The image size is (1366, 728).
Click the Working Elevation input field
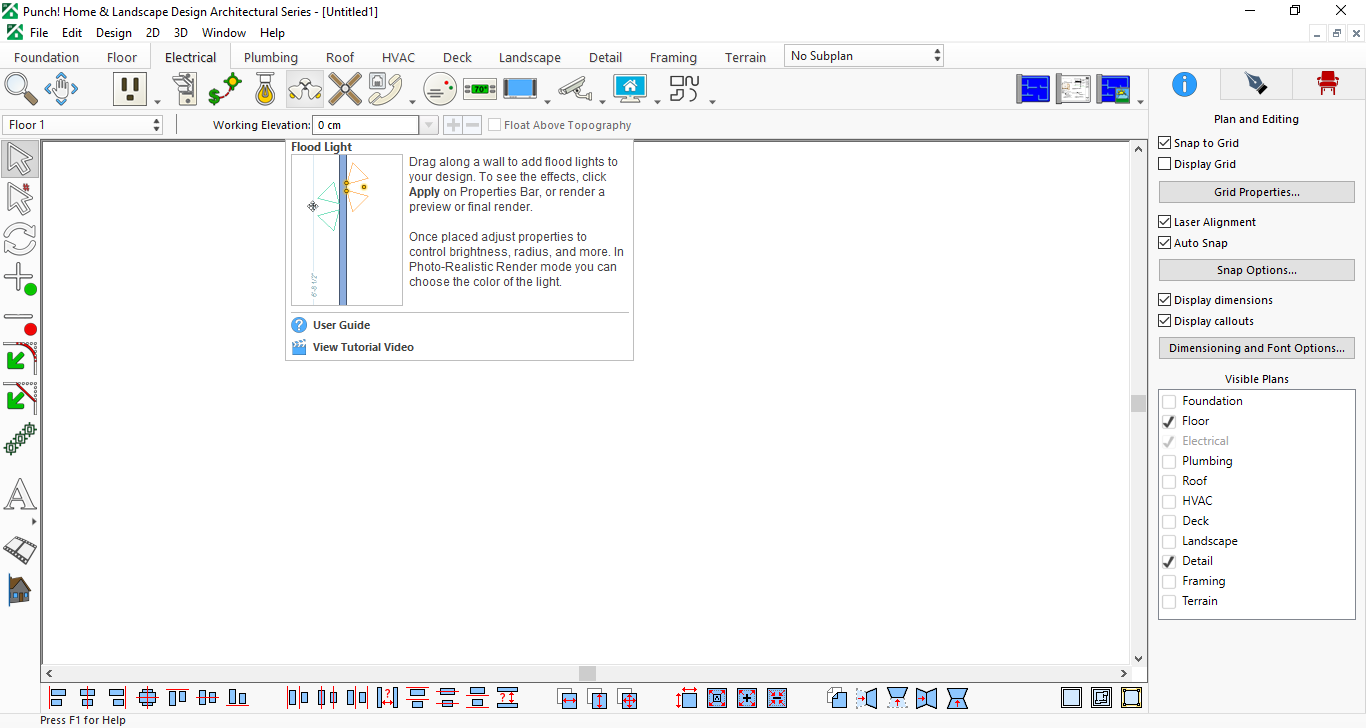pyautogui.click(x=366, y=125)
